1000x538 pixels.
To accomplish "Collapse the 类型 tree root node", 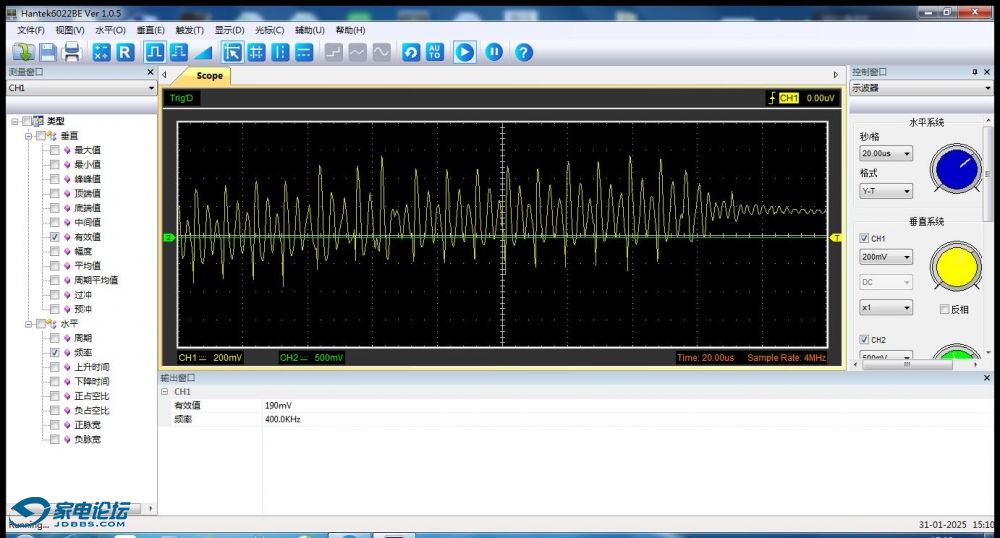I will (15, 121).
